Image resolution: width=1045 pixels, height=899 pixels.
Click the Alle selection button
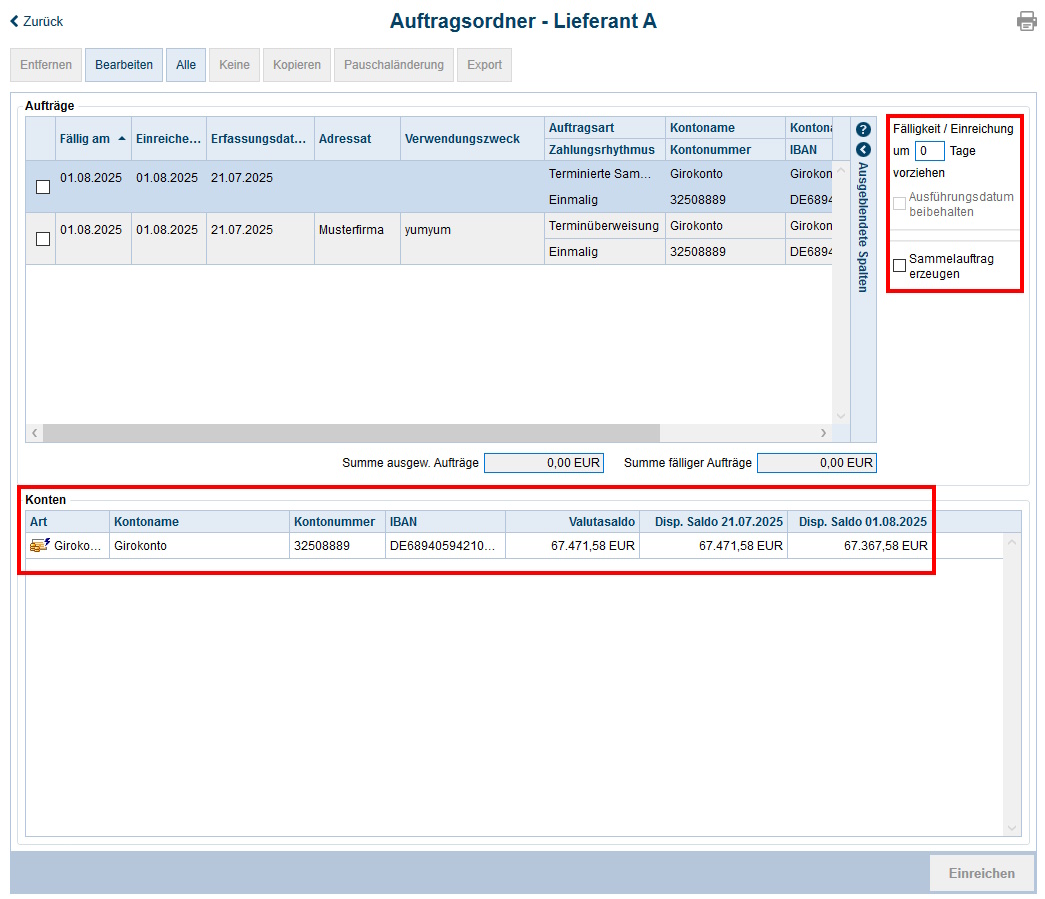(186, 65)
